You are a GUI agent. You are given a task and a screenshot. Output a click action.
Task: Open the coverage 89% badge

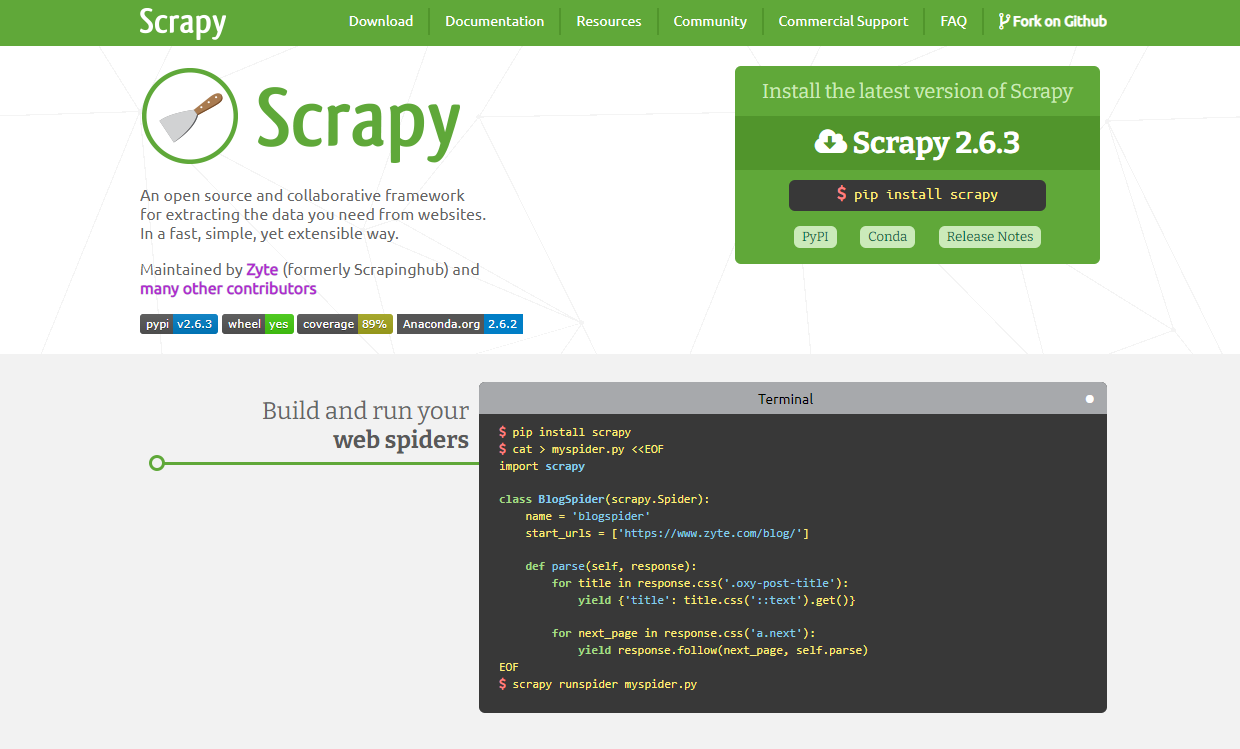[345, 324]
